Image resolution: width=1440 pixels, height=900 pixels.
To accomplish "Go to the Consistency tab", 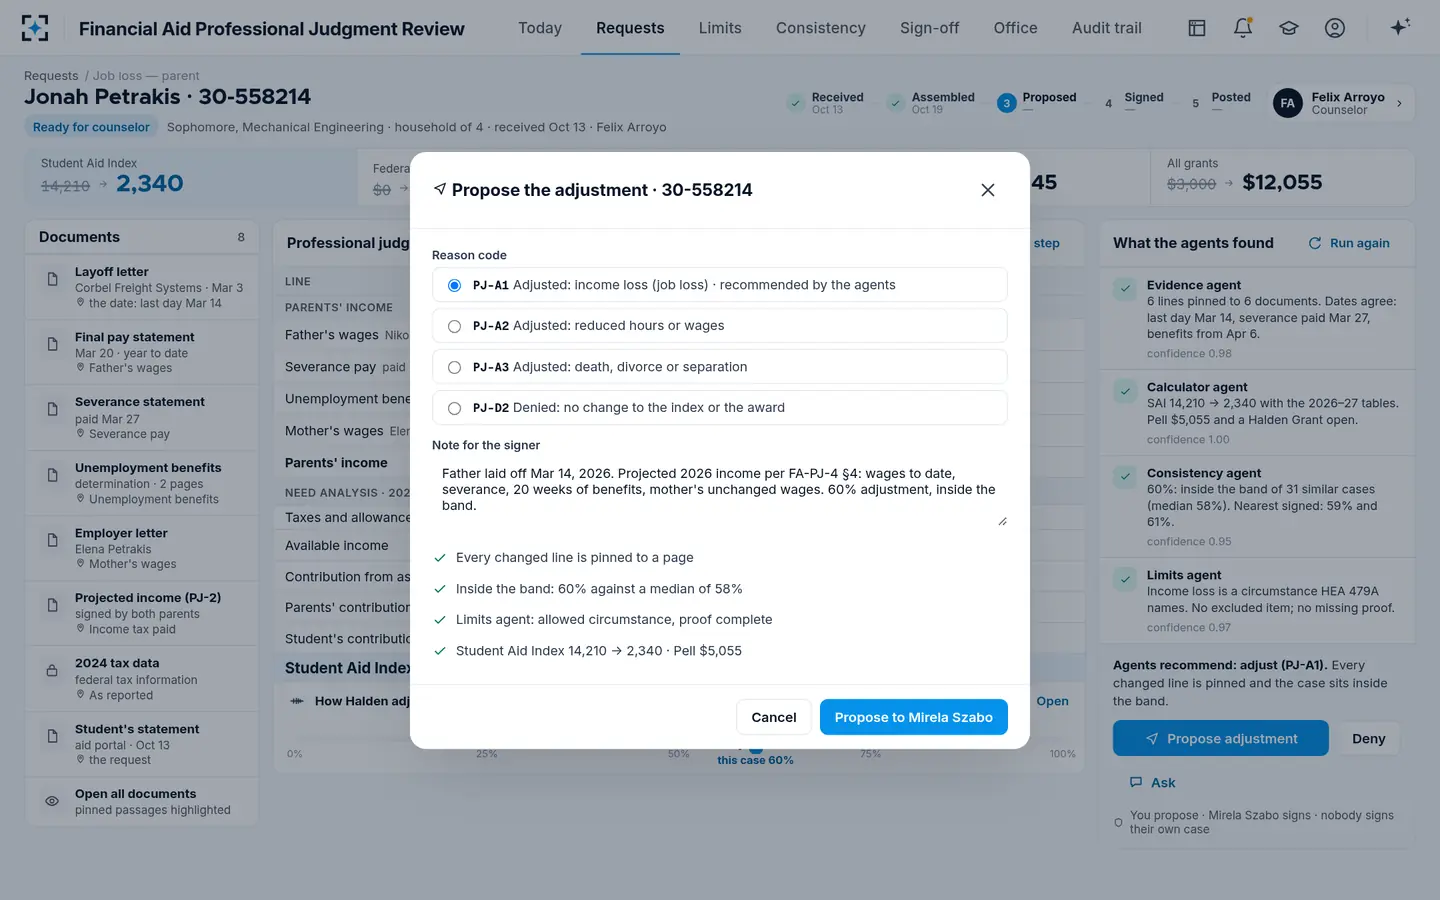I will 821,28.
